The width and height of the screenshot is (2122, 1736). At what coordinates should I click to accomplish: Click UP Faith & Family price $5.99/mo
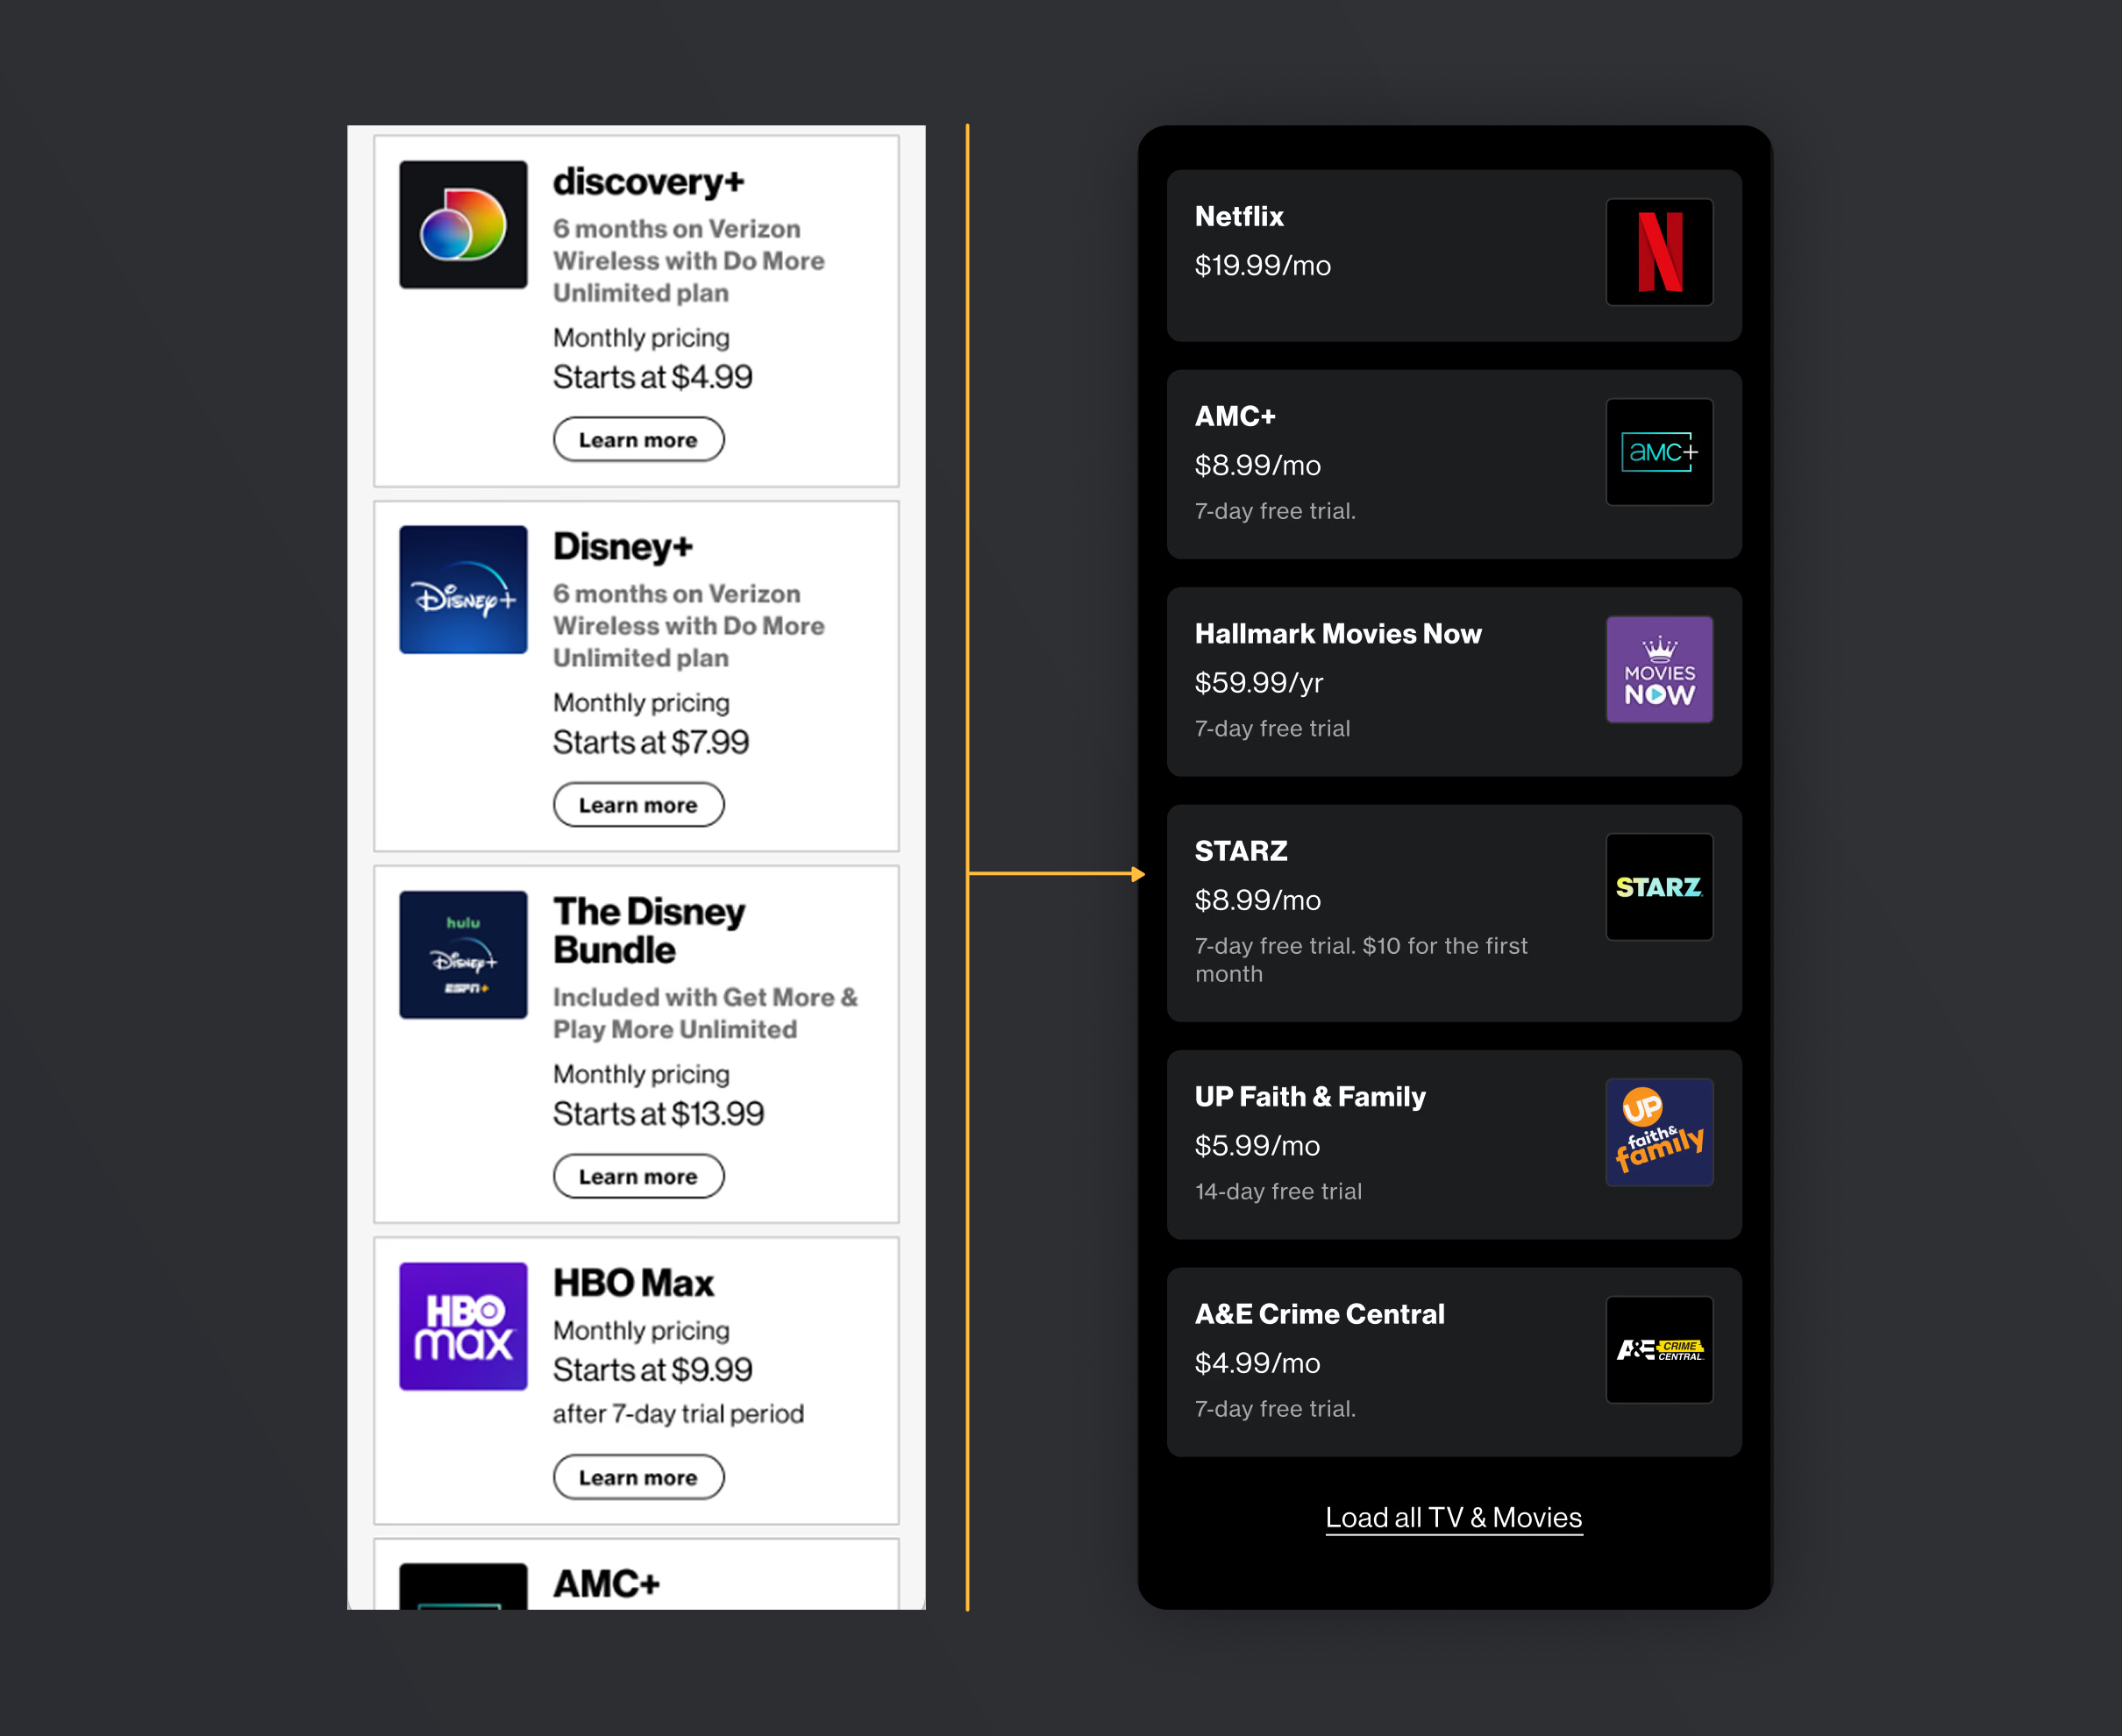[1257, 1146]
